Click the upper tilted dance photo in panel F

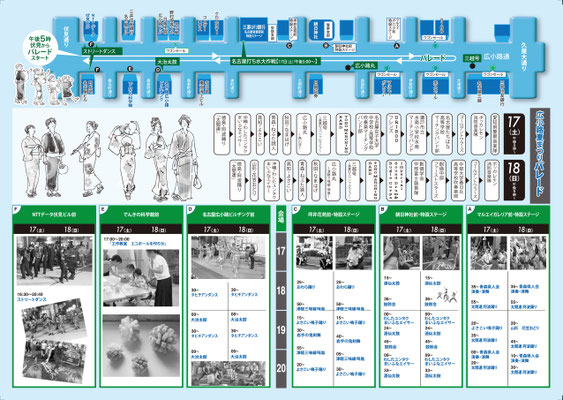[54, 320]
